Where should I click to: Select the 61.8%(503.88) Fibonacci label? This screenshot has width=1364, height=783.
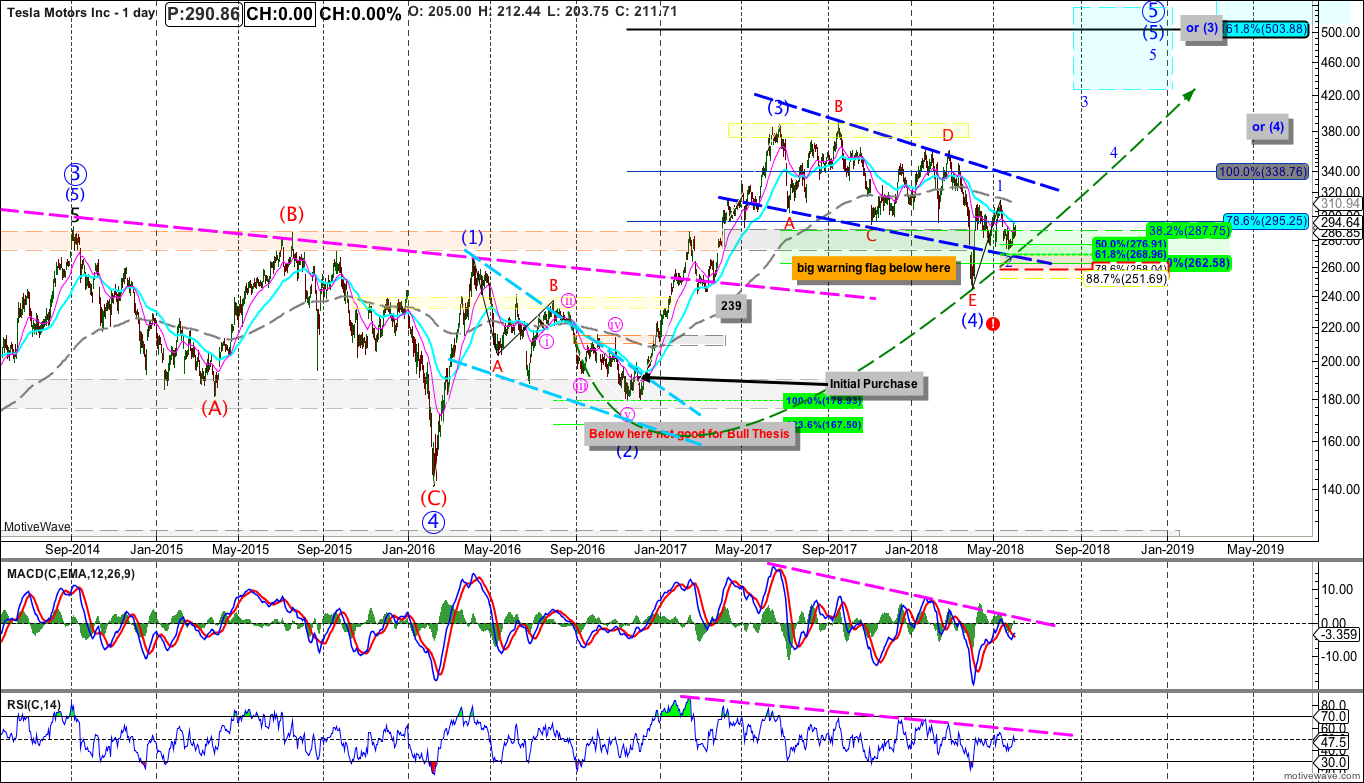coord(1266,29)
